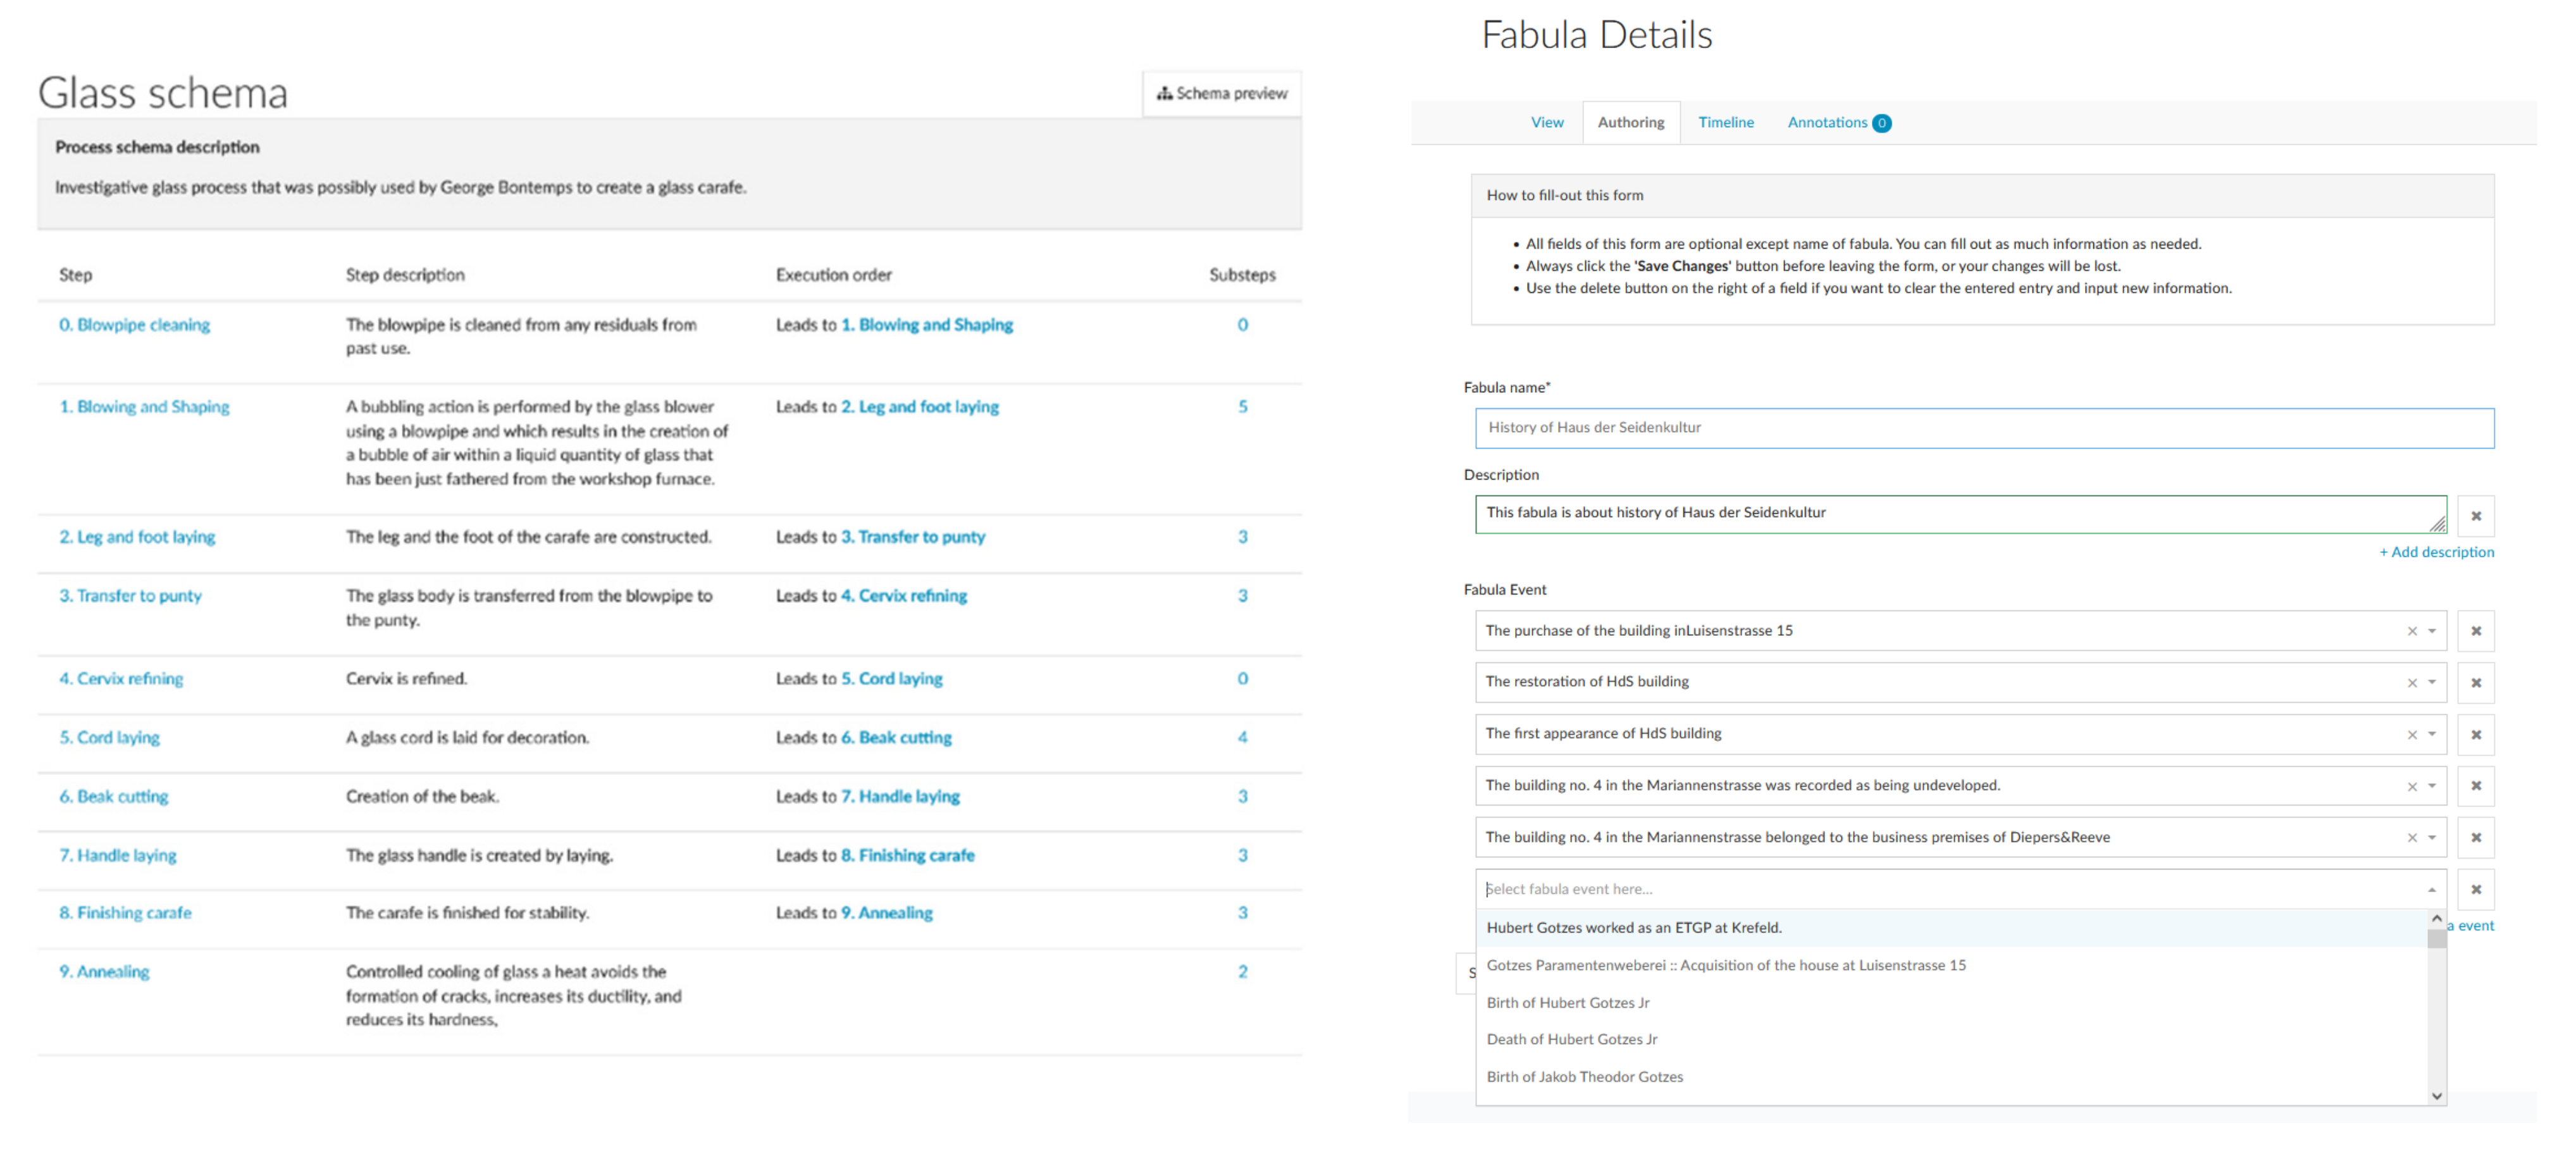The image size is (2576, 1149).
Task: Click the Schema preview button
Action: (x=1221, y=93)
